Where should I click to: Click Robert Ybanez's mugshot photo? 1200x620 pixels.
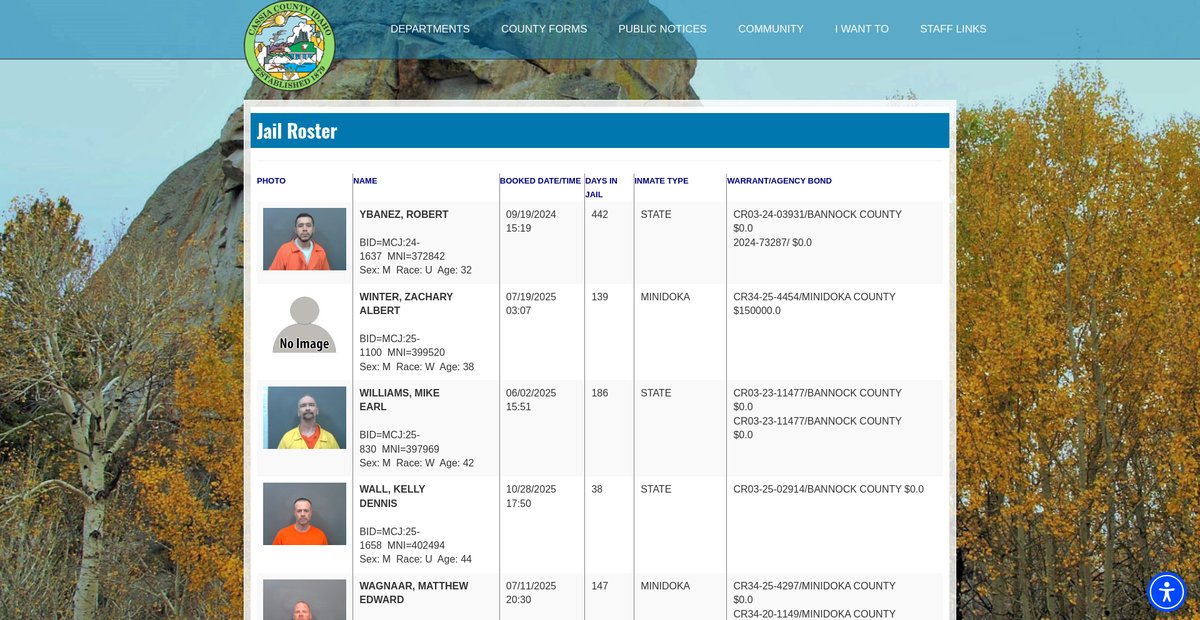tap(304, 239)
